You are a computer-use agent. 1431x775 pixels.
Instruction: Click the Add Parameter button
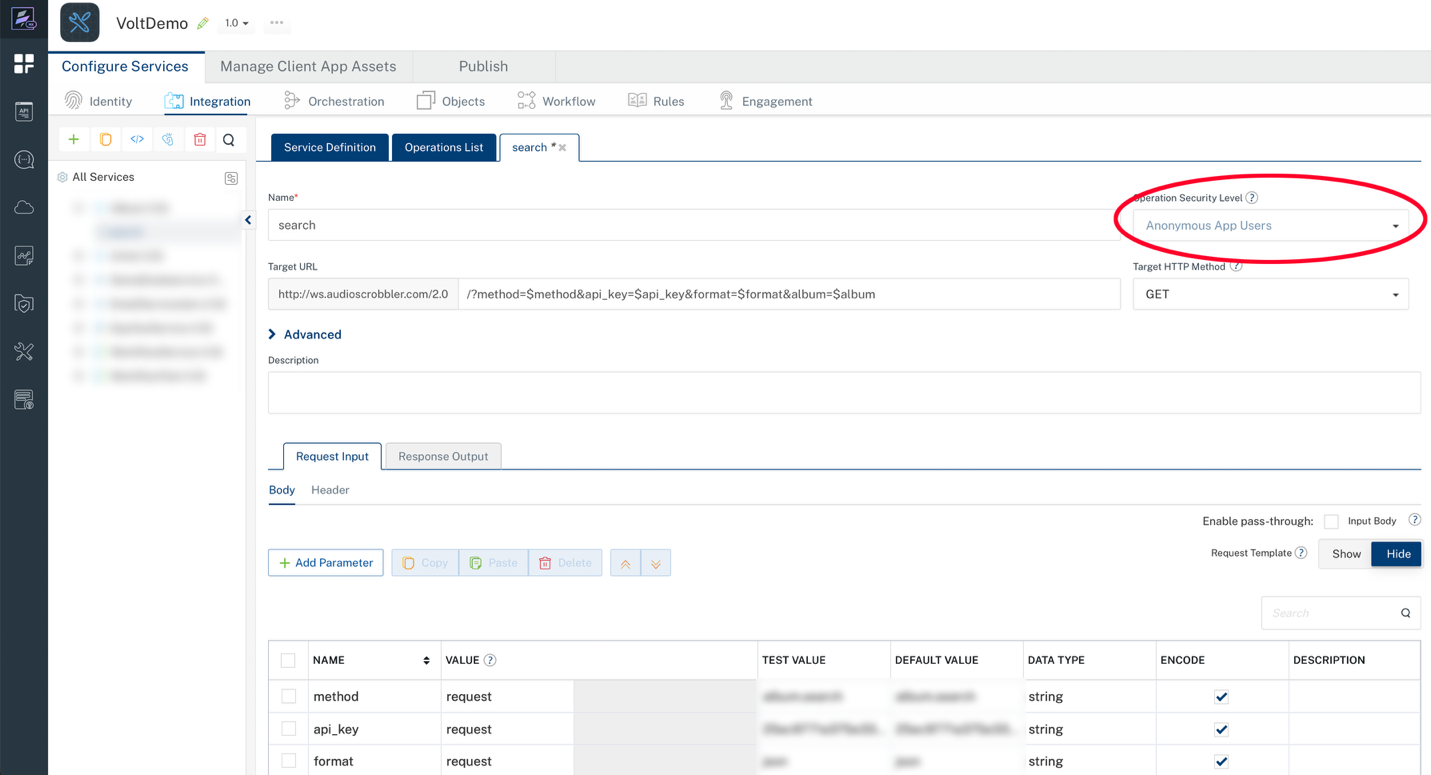326,563
